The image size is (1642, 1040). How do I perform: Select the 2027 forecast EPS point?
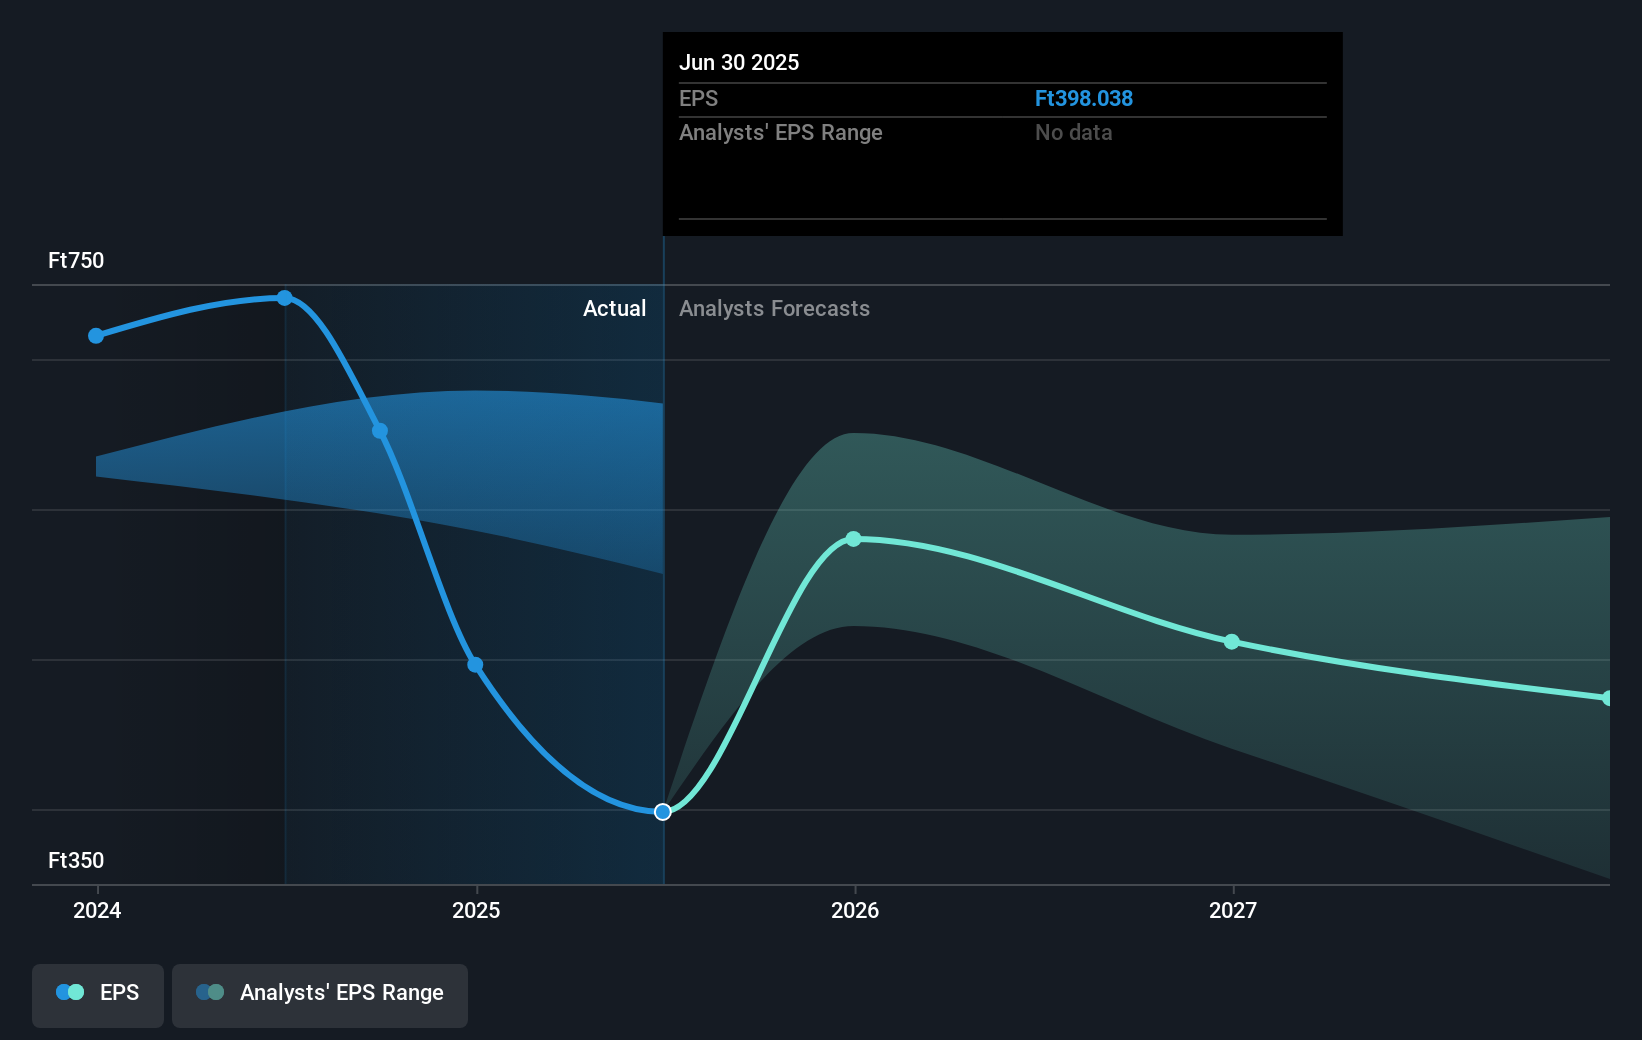click(1232, 642)
